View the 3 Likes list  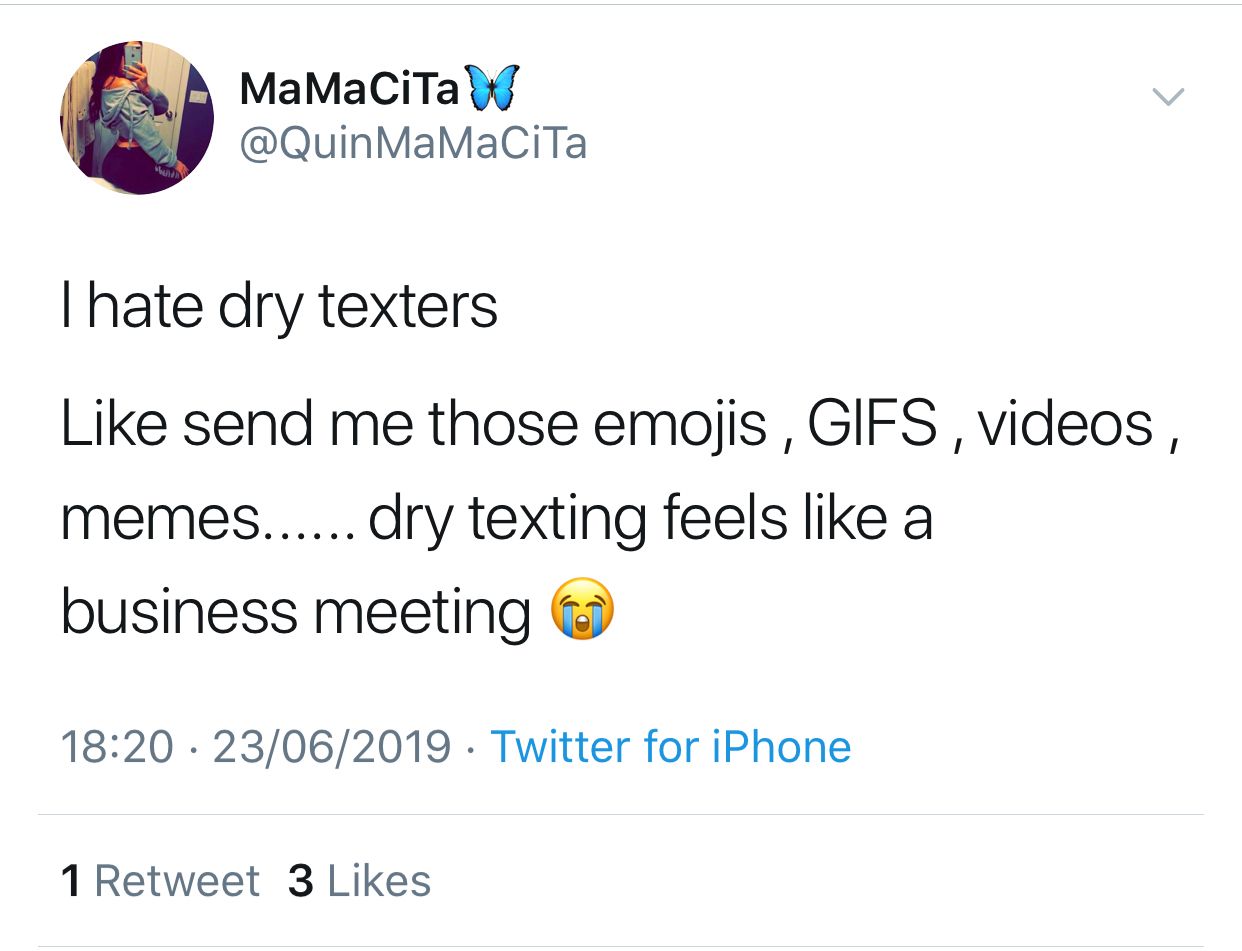tap(359, 881)
